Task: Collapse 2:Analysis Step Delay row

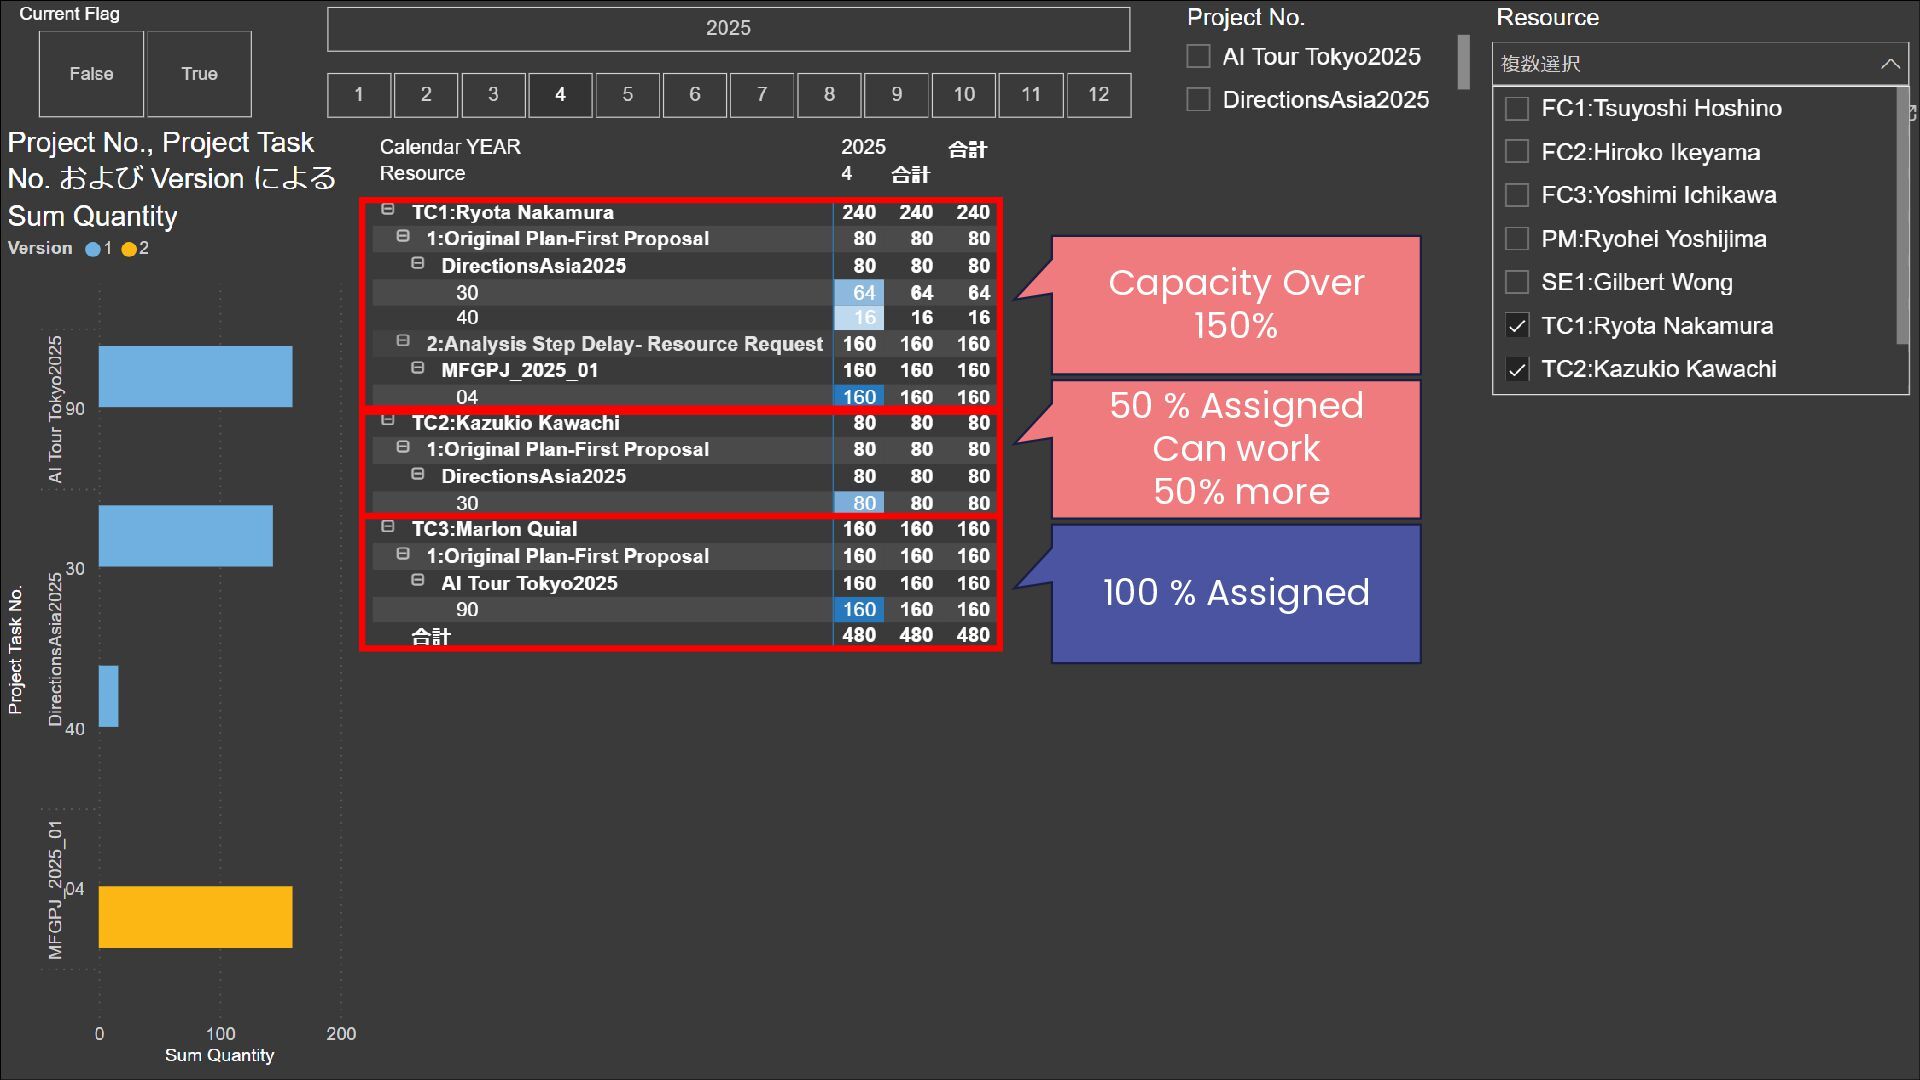Action: [x=403, y=341]
